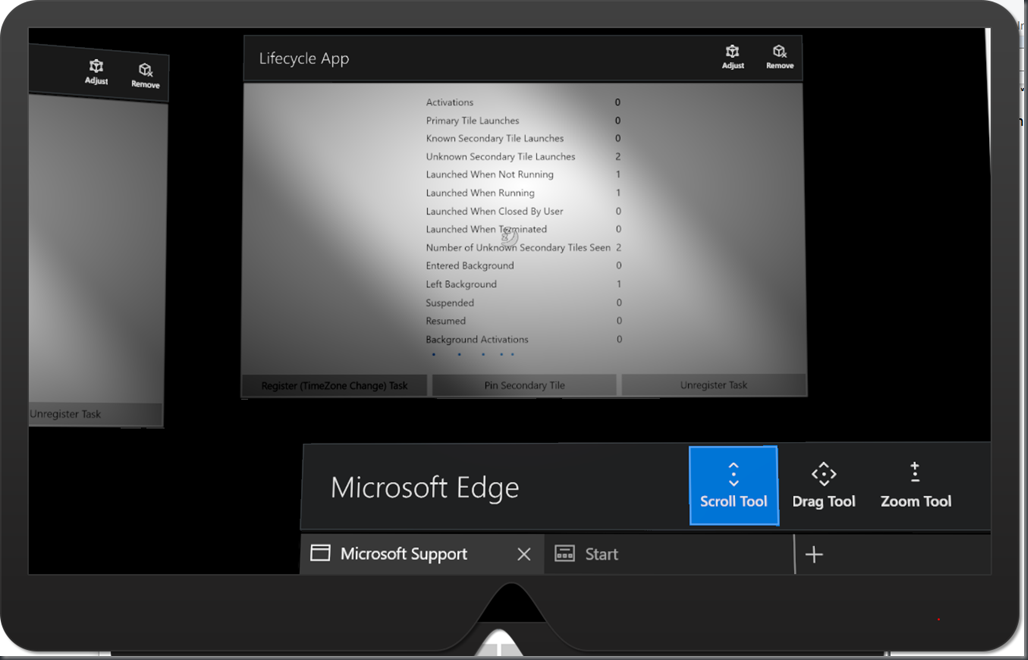Select the Zoom Tool in Microsoft Edge

916,486
